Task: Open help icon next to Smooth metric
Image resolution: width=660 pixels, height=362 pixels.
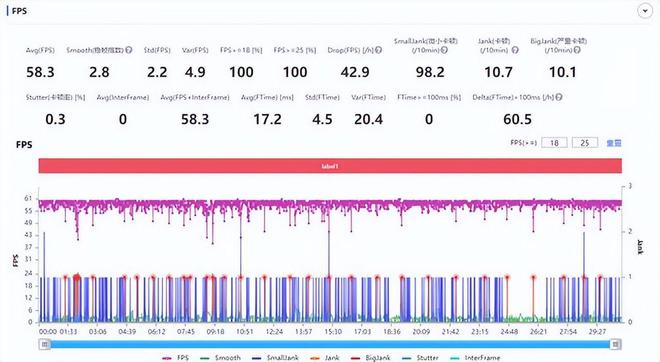Action: pos(129,50)
